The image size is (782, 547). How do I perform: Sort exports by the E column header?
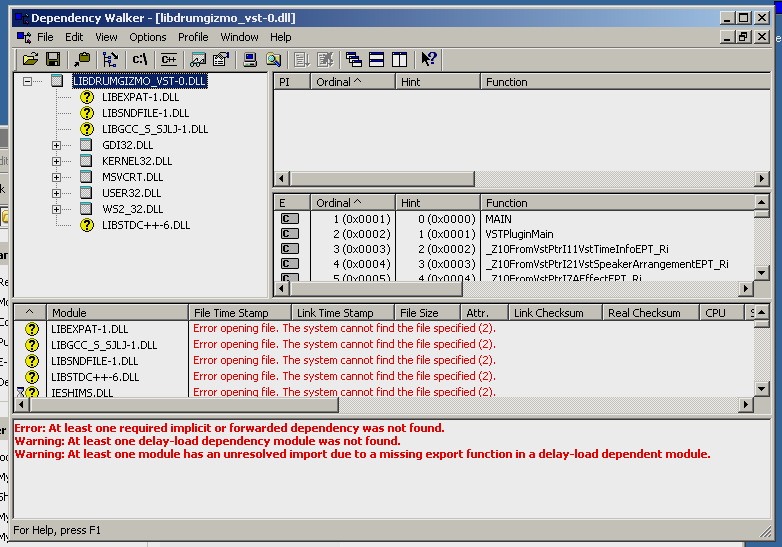292,203
